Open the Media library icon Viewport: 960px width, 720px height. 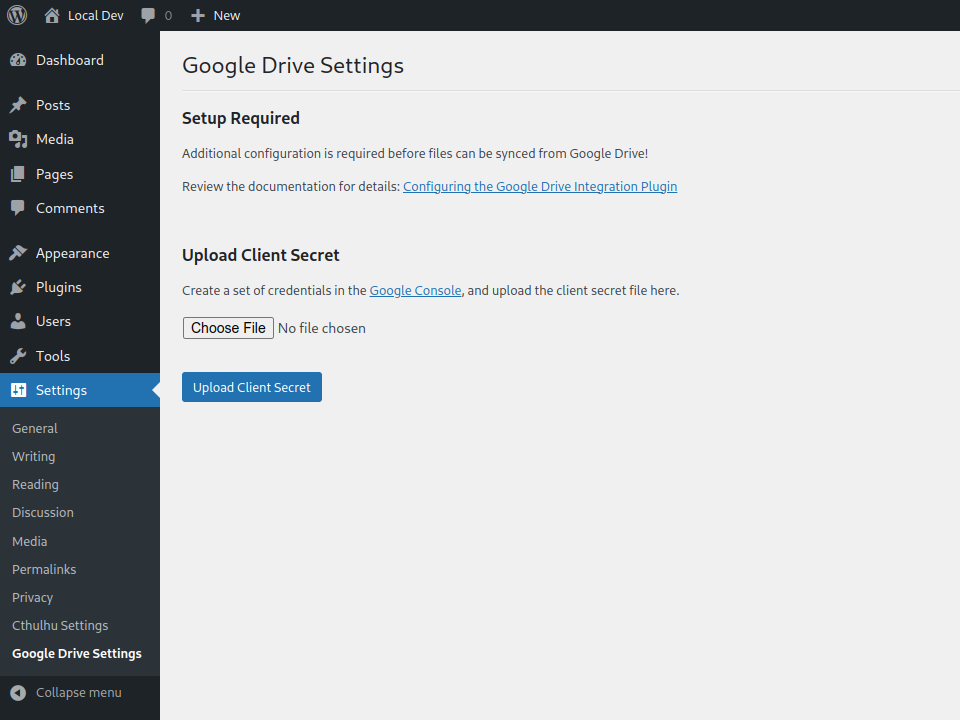point(20,139)
